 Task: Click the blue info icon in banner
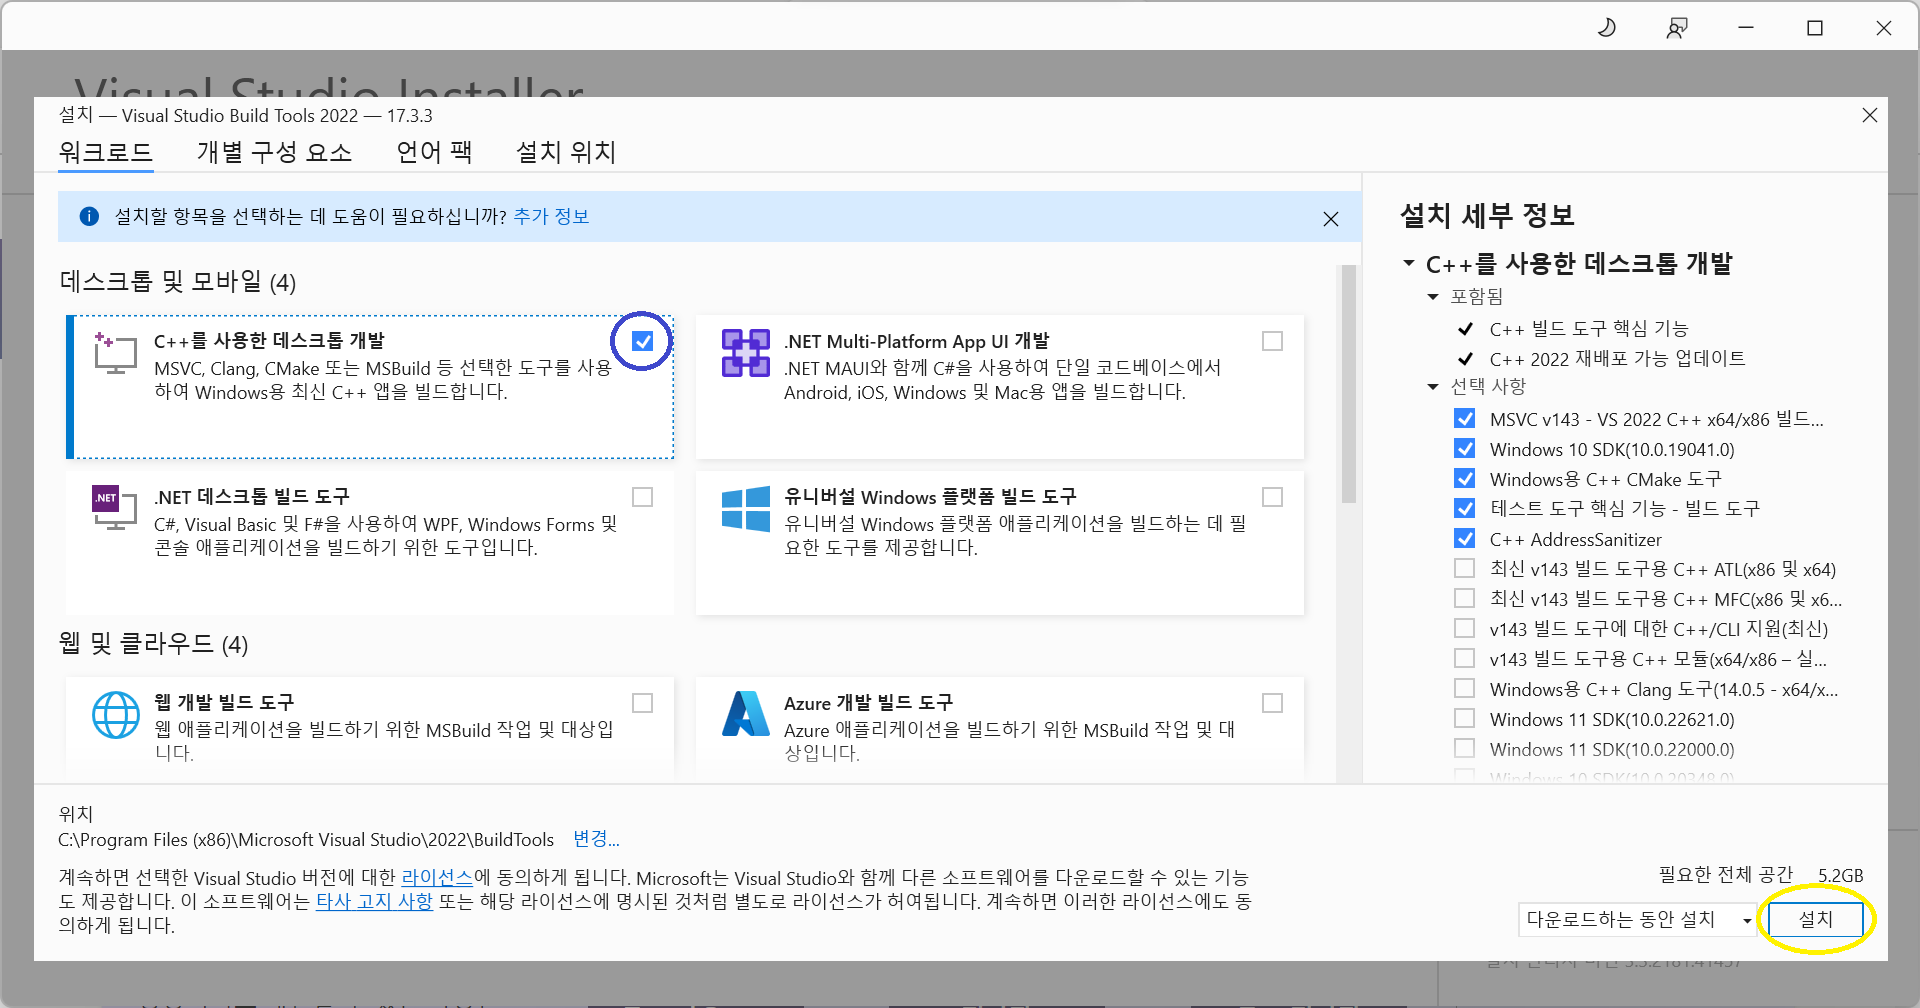pos(89,216)
